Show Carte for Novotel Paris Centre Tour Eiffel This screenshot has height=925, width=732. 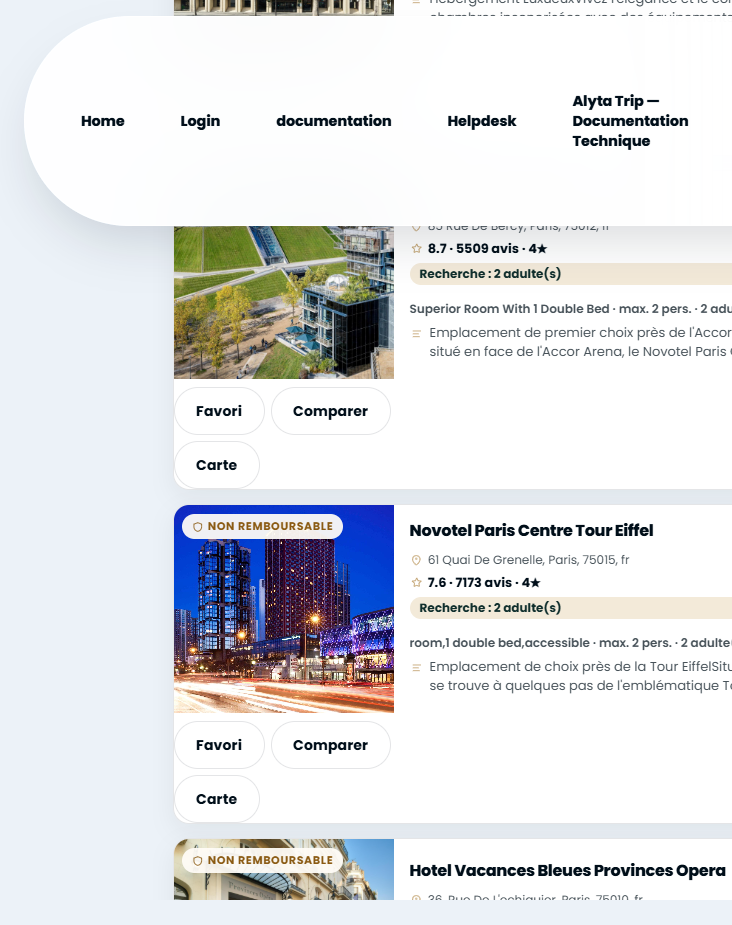coord(216,799)
